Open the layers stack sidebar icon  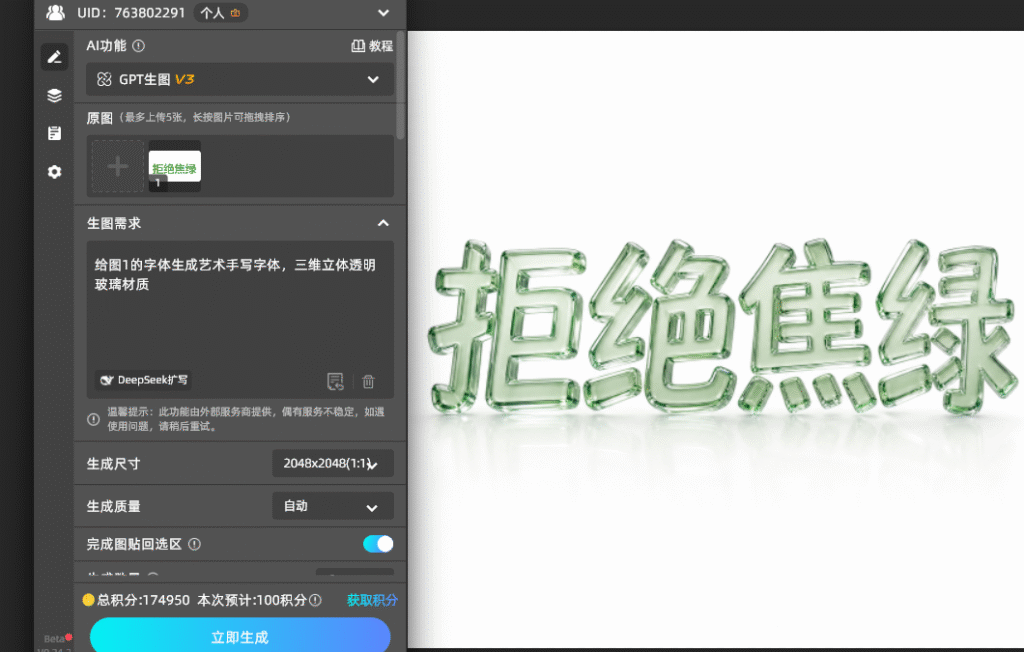54,95
